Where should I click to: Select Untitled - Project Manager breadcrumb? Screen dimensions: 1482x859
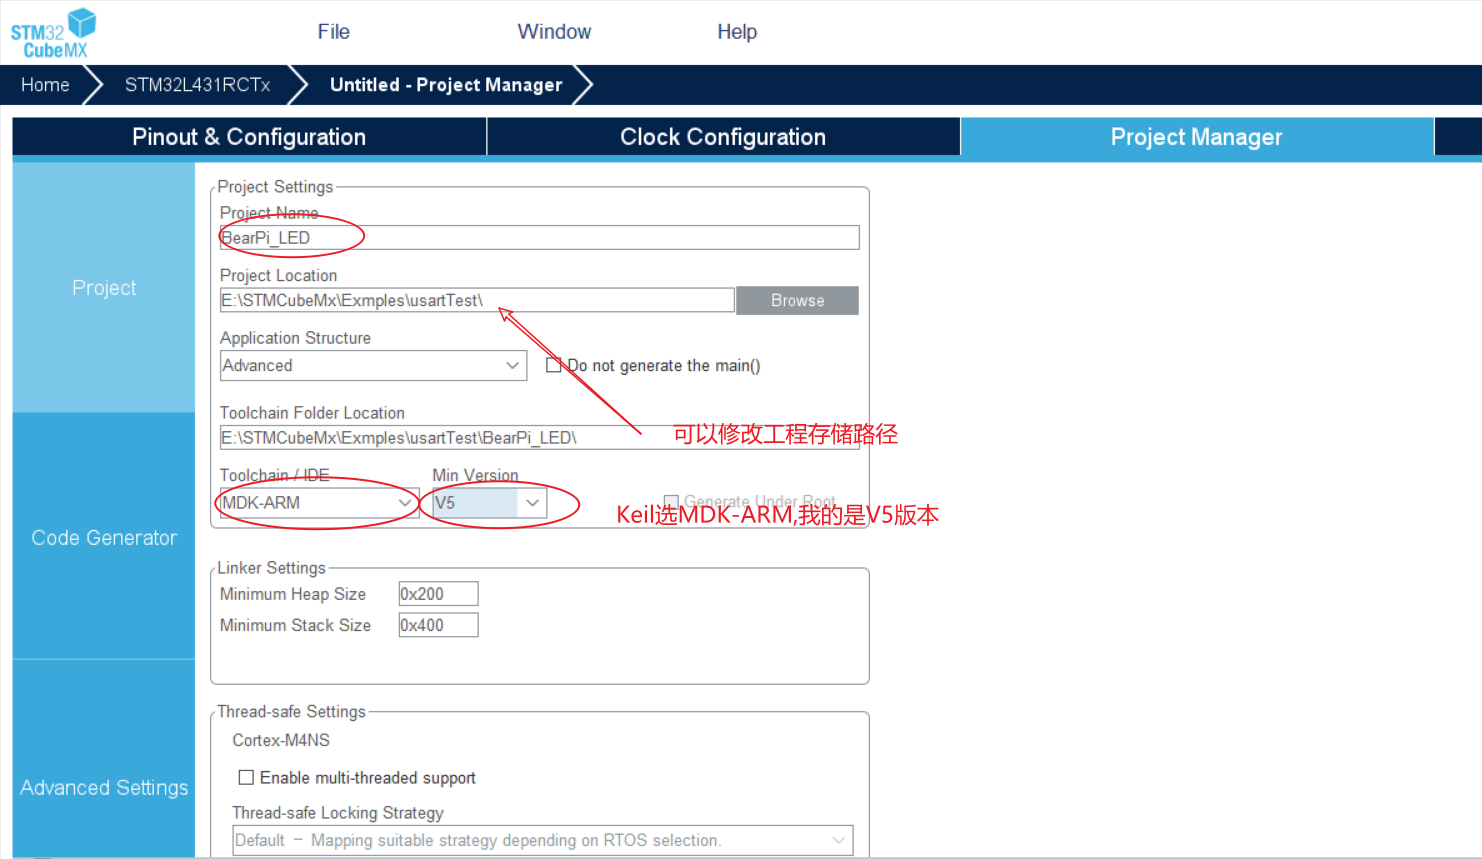point(446,85)
